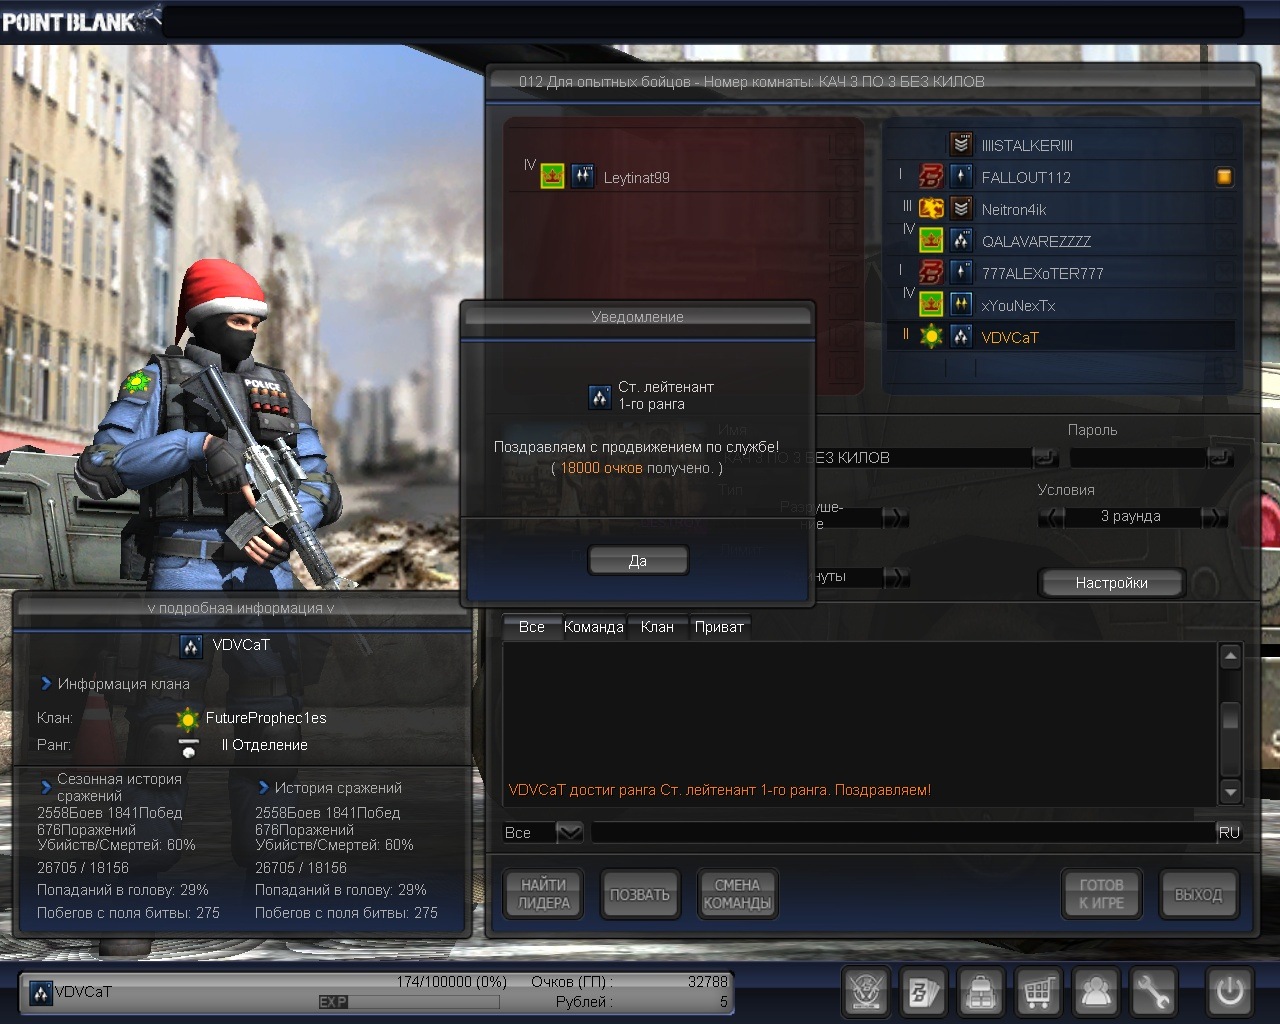Click the enter button beside the password field
Screen dimensions: 1280x1024
pos(1220,458)
